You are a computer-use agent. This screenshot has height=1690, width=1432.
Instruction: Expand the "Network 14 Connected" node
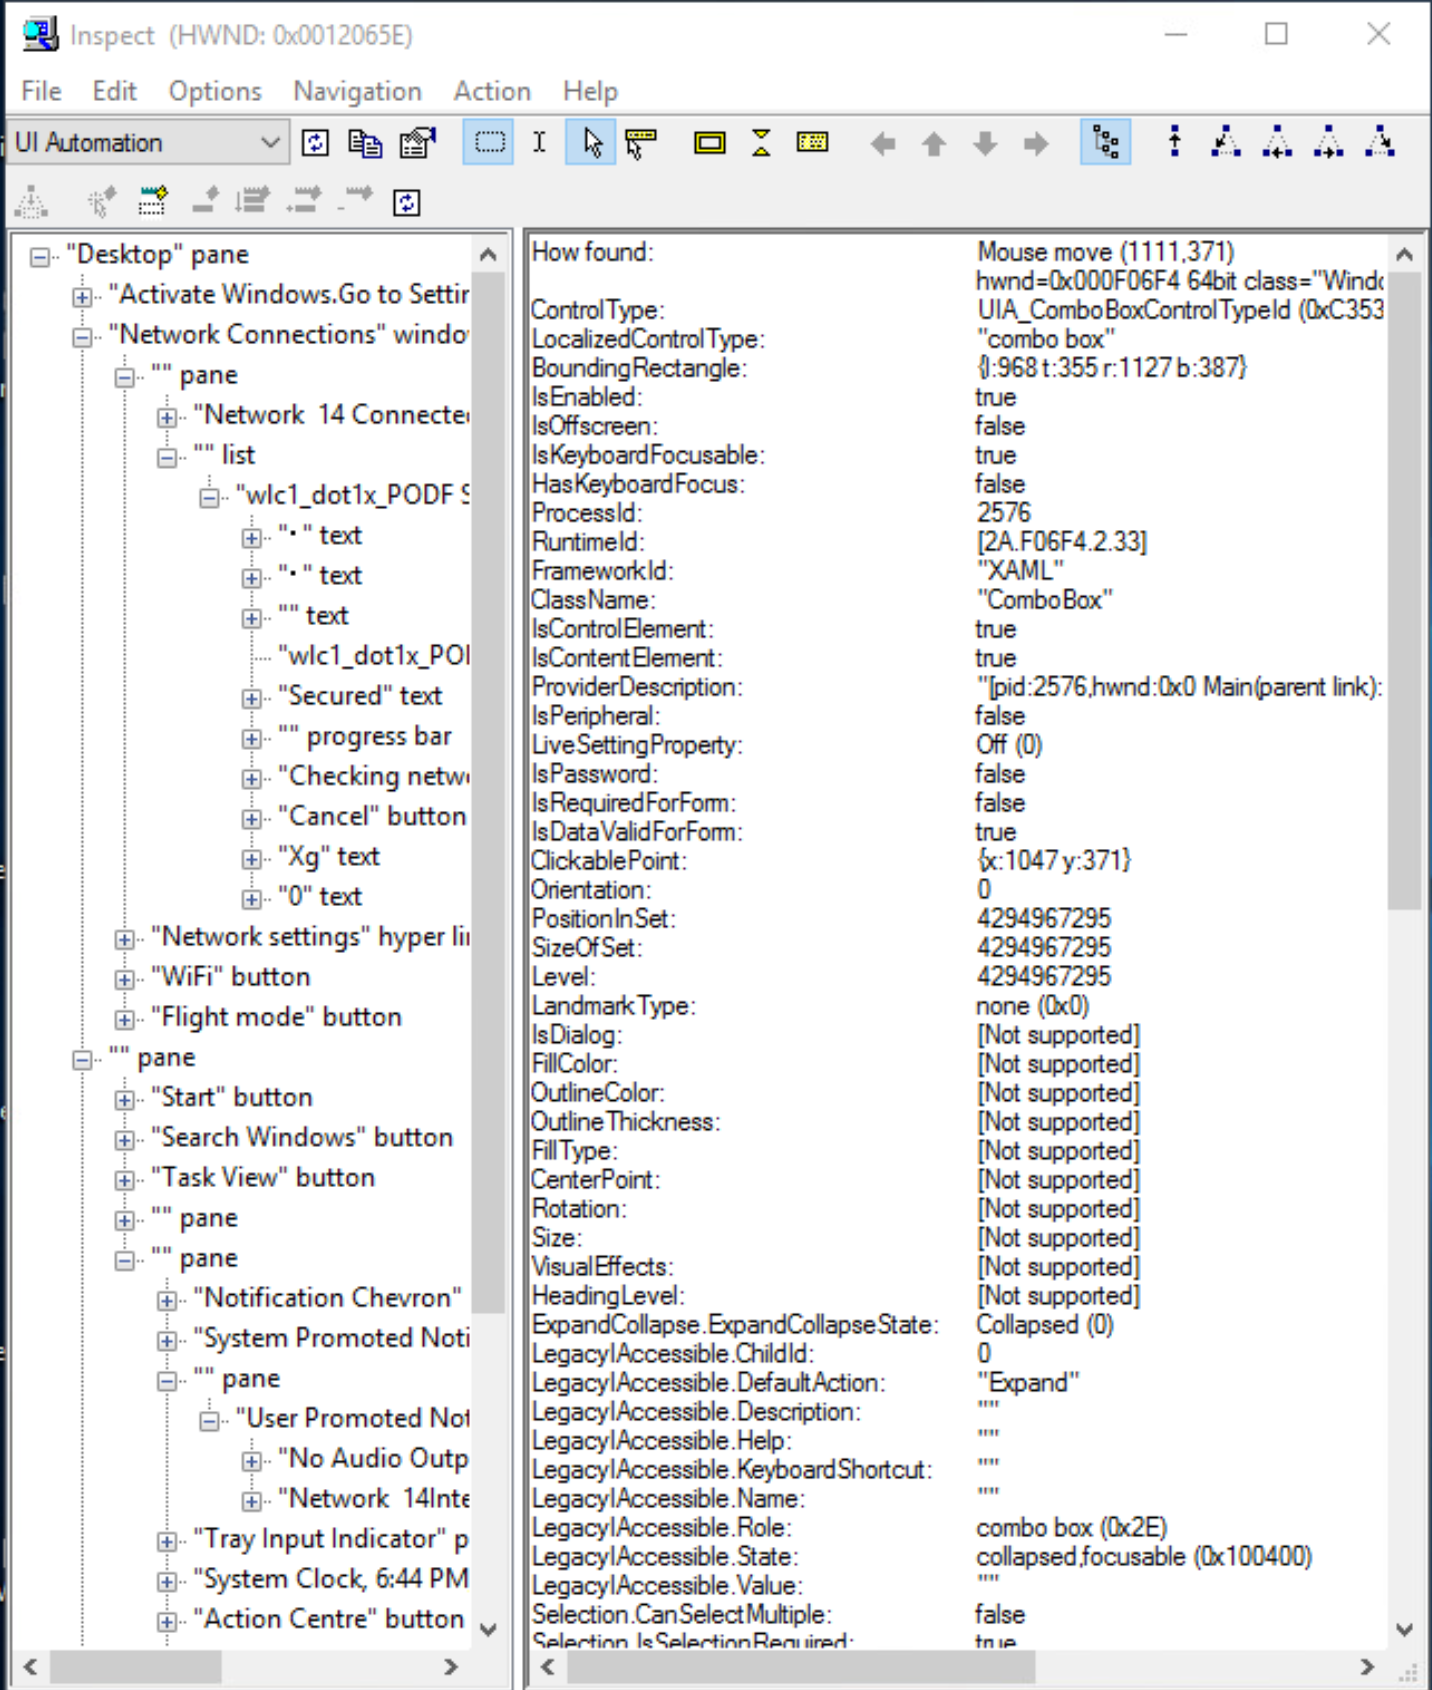tap(167, 417)
